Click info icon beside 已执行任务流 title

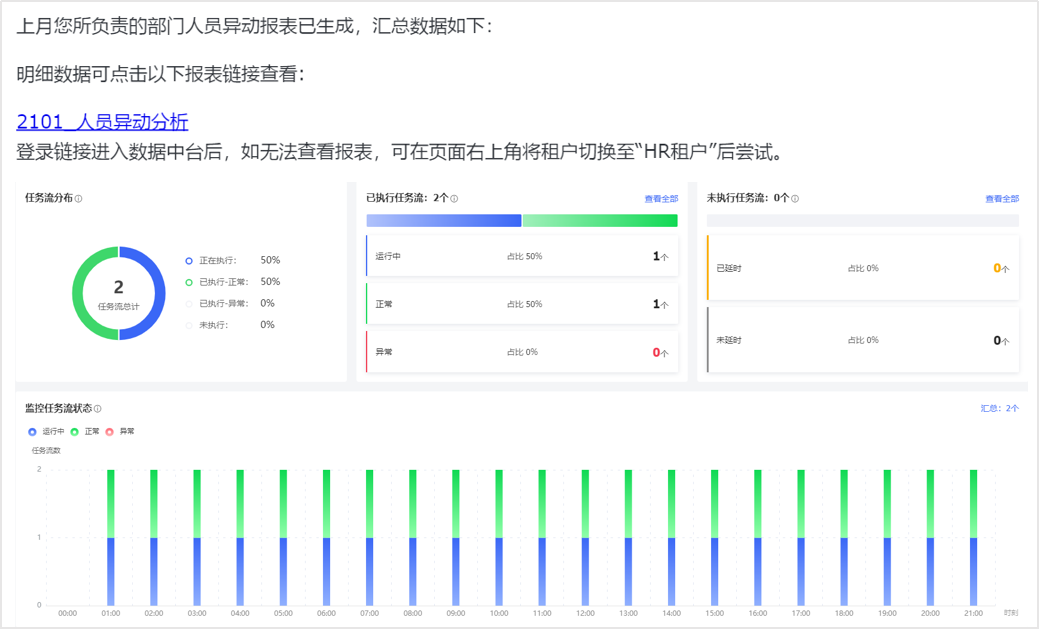(x=454, y=199)
